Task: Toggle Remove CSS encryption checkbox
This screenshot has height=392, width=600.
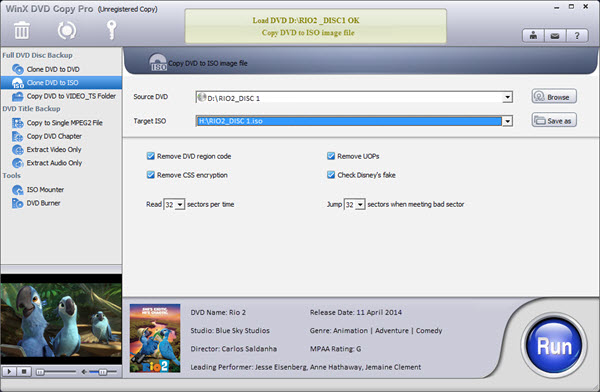Action: coord(151,175)
